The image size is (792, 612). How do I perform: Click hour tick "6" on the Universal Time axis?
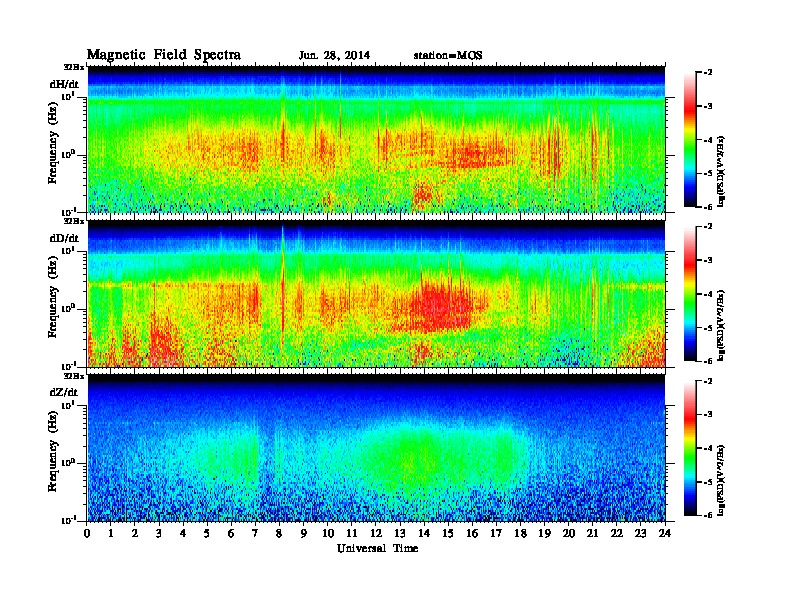(232, 534)
